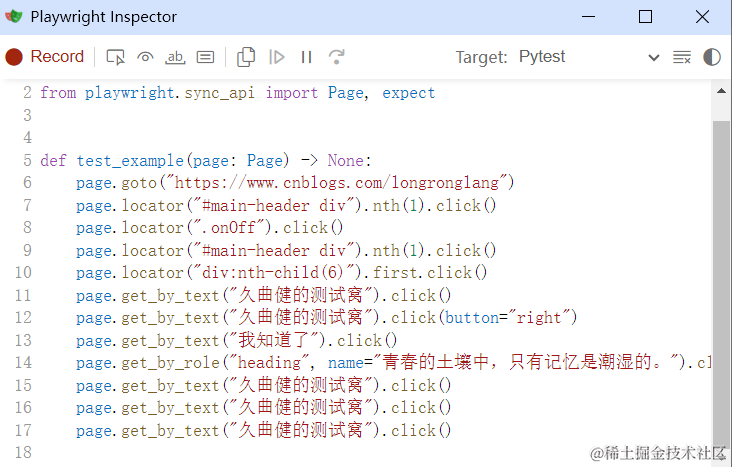732x467 pixels.
Task: Choose the Assert text 'ab' tool
Action: 175,57
